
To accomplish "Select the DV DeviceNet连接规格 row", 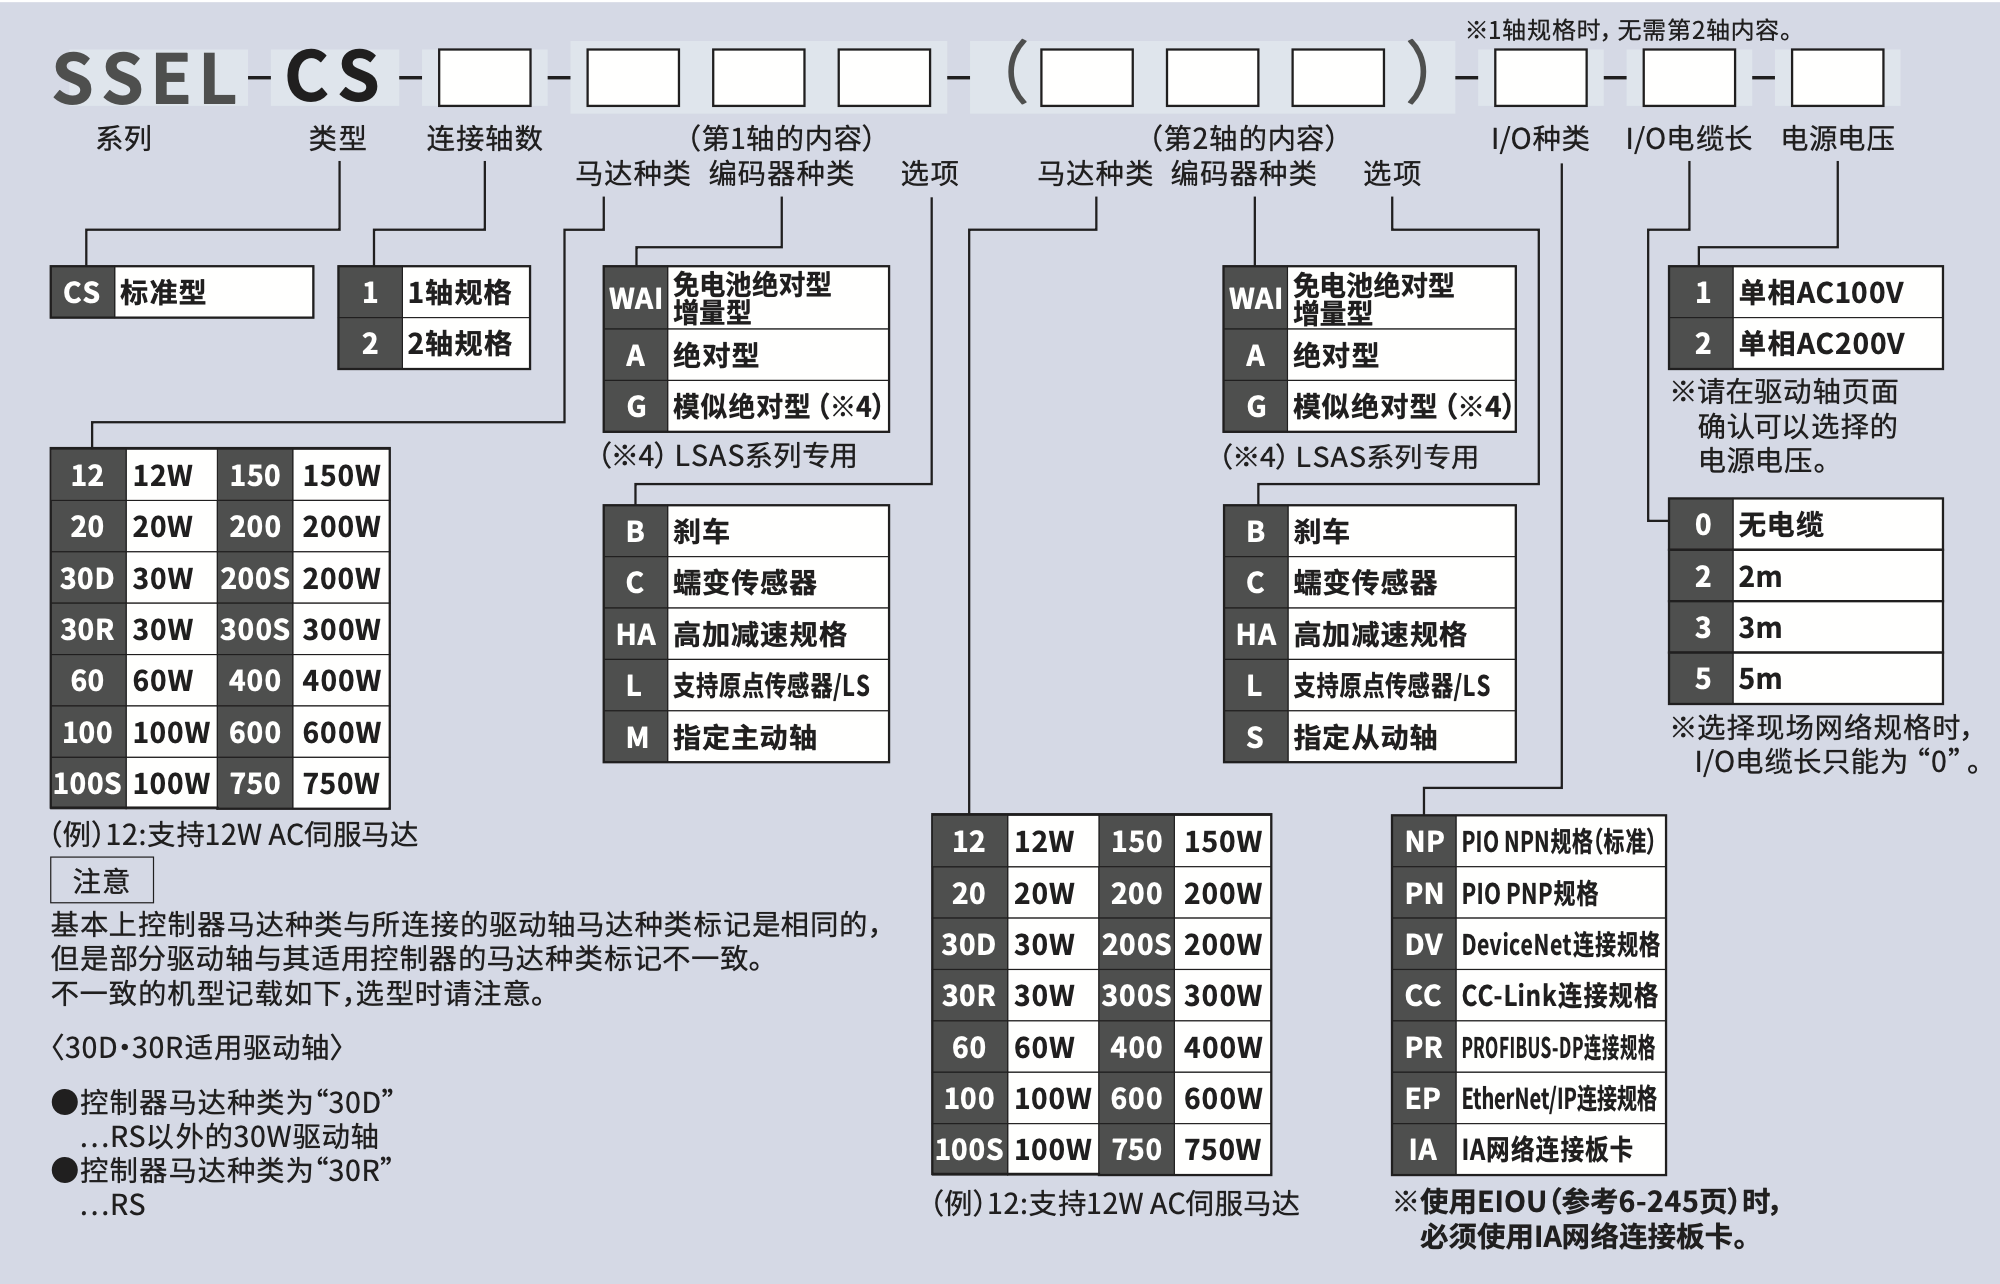I will (x=1529, y=944).
